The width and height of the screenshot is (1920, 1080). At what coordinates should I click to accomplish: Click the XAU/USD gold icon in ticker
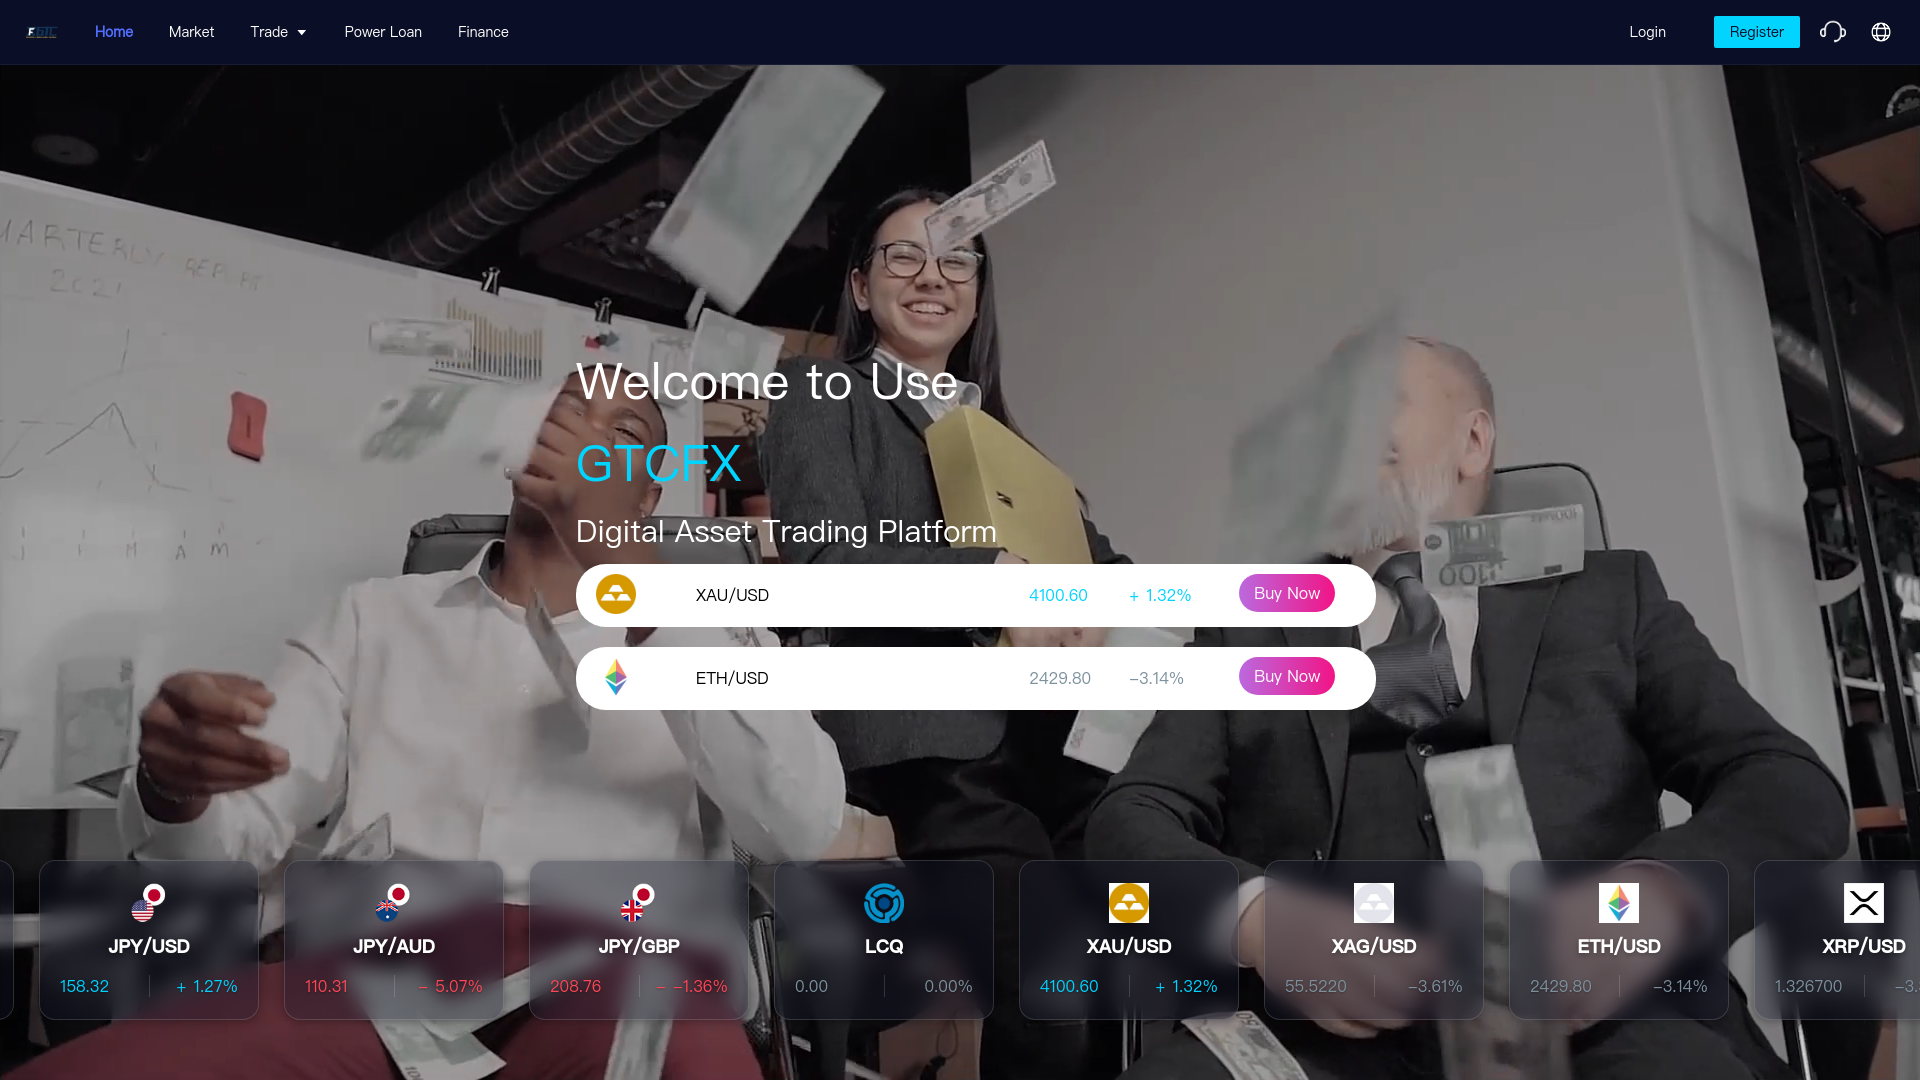tap(1129, 903)
